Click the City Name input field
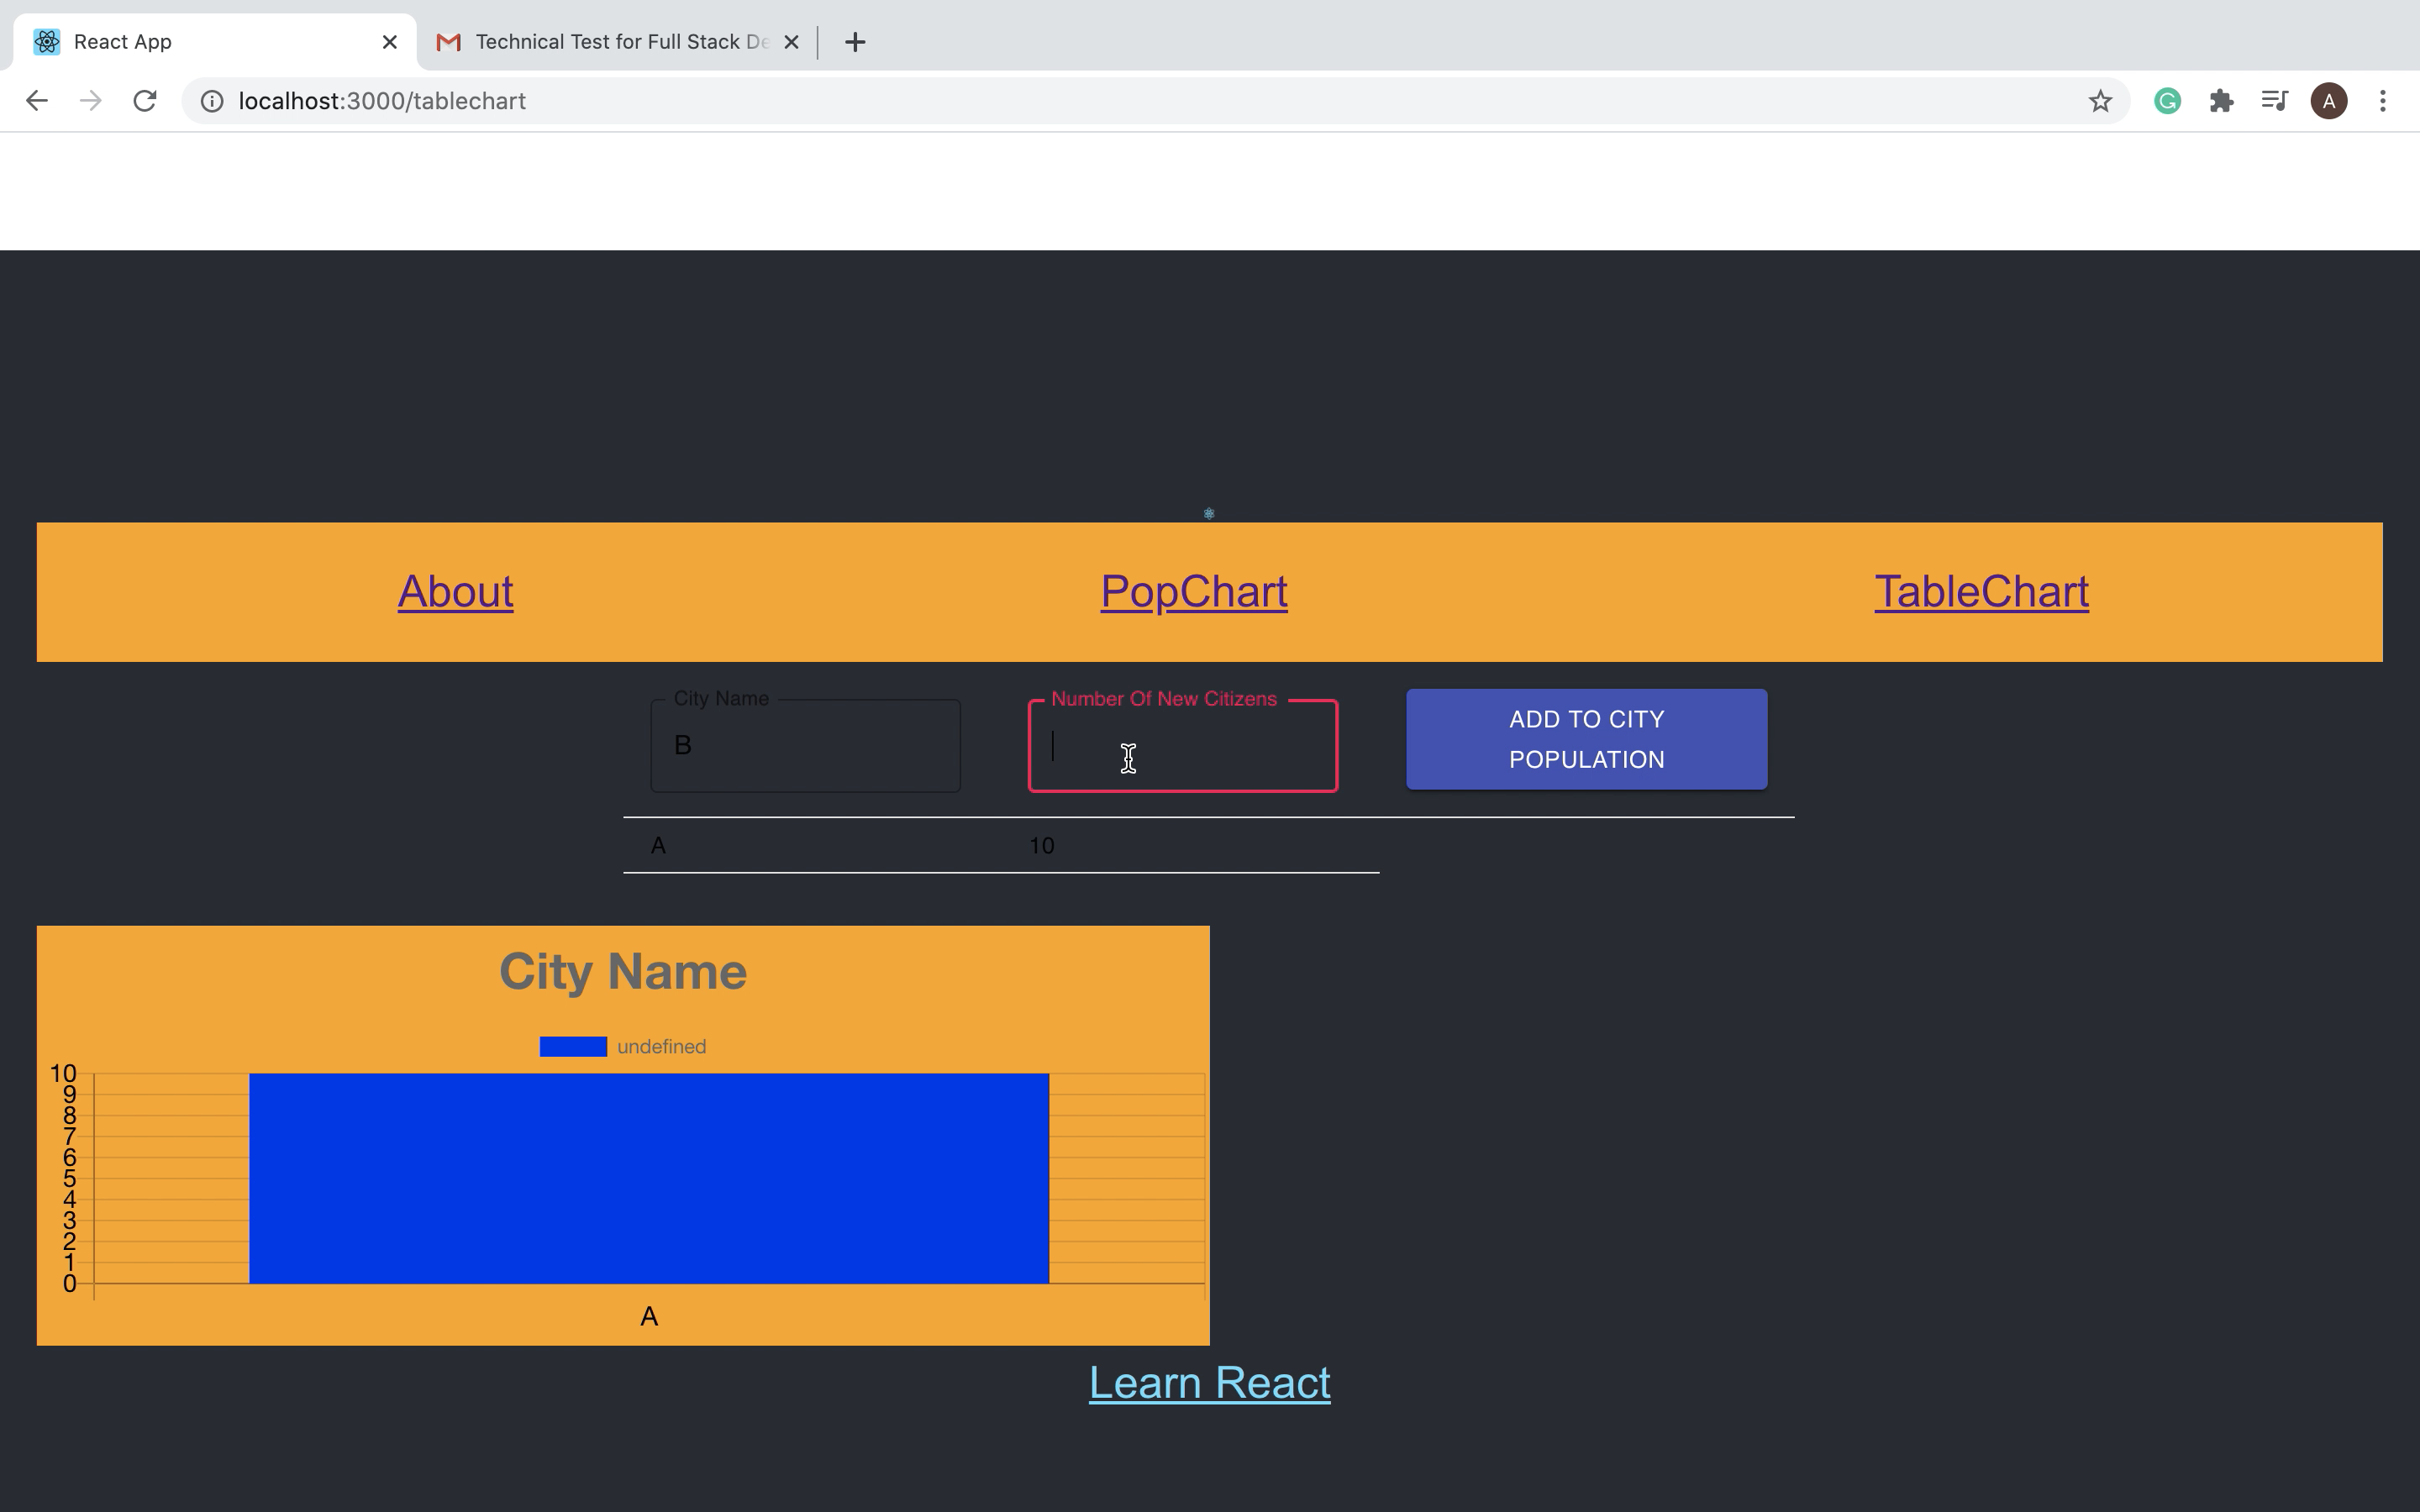2420x1512 pixels. [x=805, y=744]
